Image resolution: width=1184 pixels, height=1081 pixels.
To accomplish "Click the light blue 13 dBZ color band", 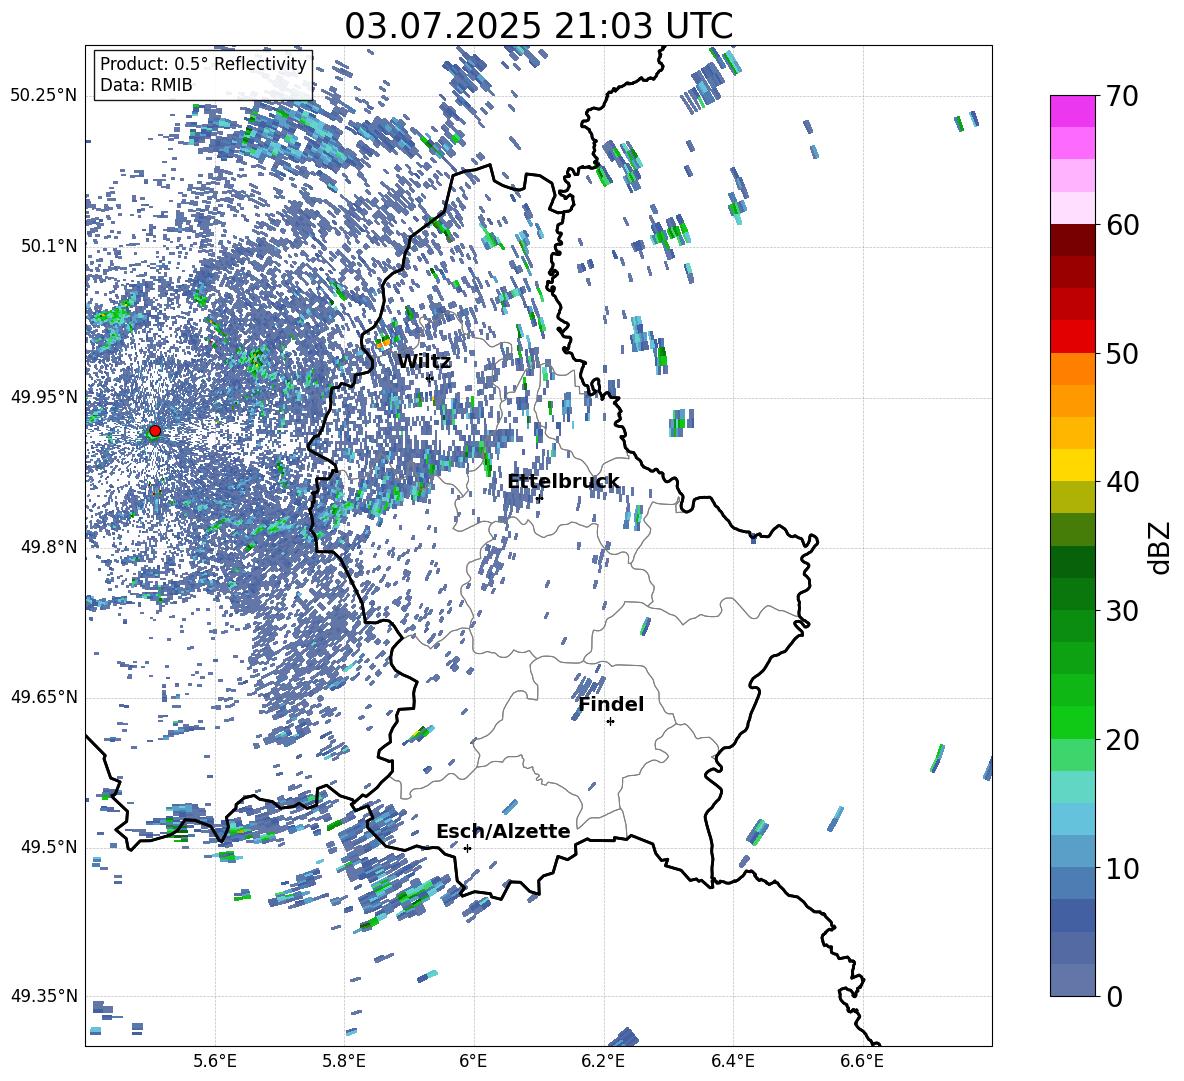I will 1073,819.
